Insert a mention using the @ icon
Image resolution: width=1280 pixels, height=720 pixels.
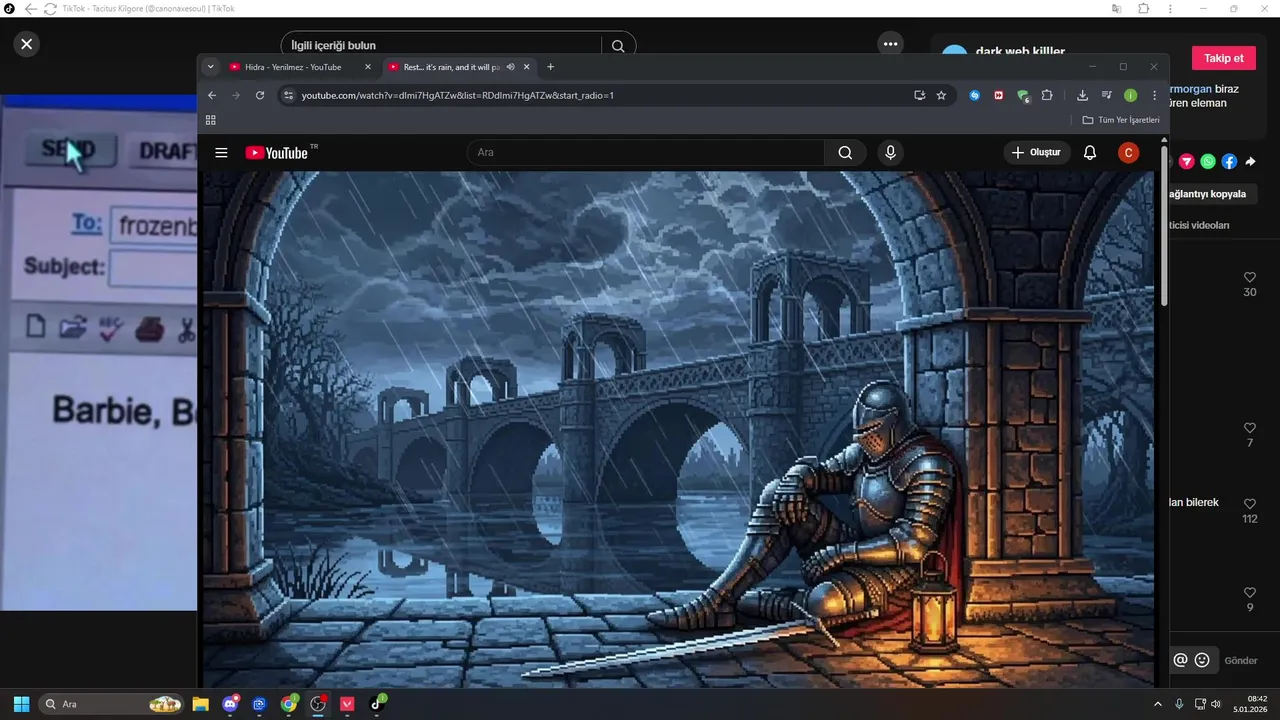pyautogui.click(x=1180, y=660)
